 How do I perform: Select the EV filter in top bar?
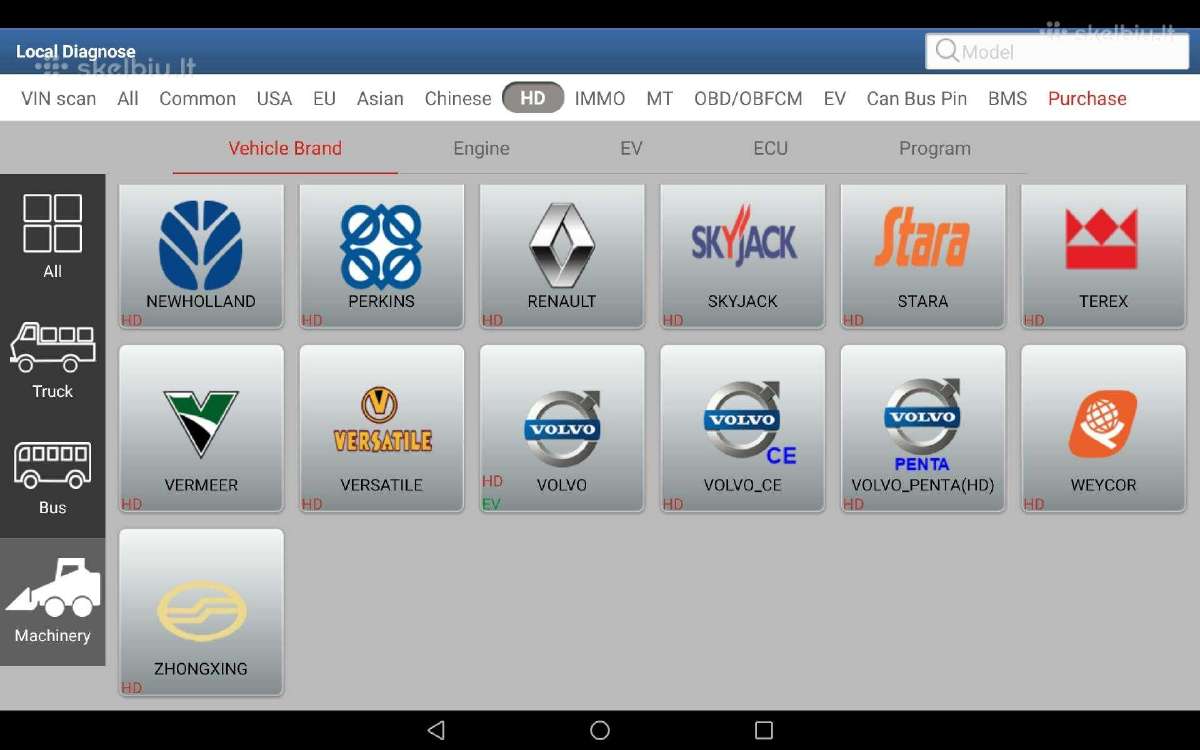[835, 98]
